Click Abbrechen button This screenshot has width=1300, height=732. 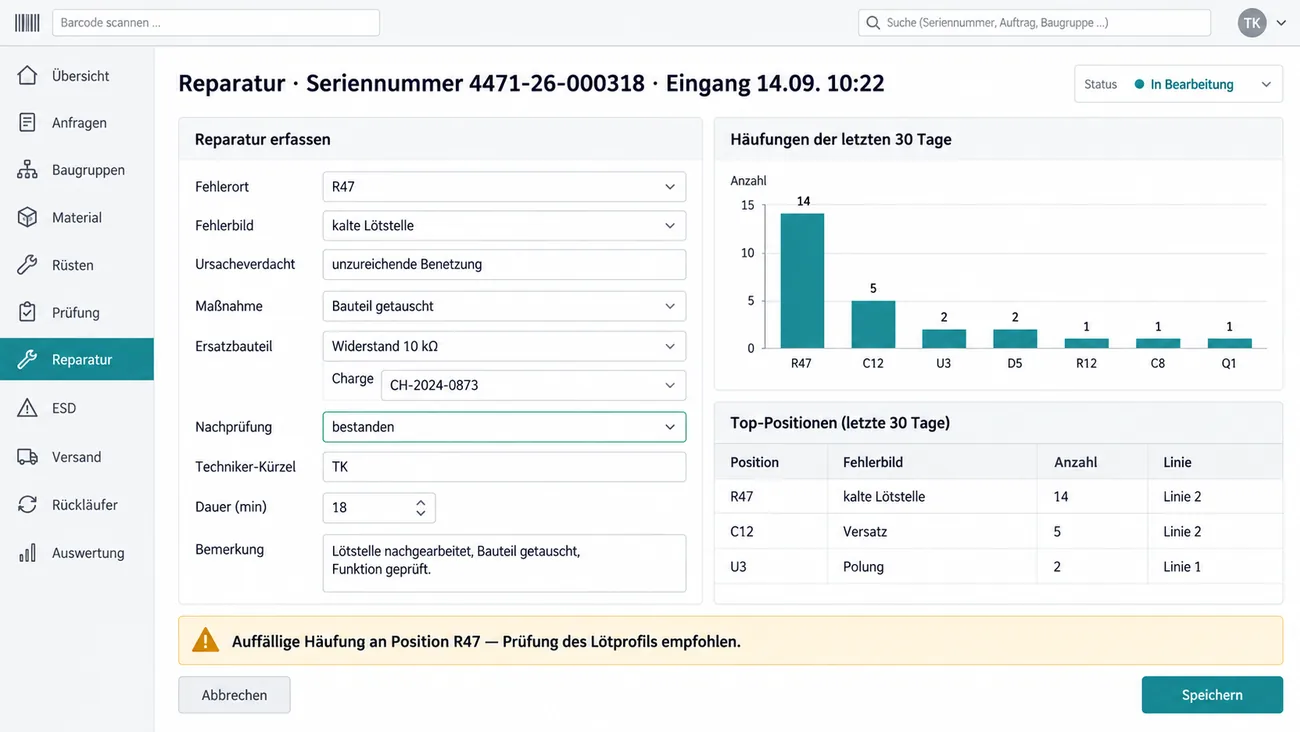pyautogui.click(x=234, y=695)
